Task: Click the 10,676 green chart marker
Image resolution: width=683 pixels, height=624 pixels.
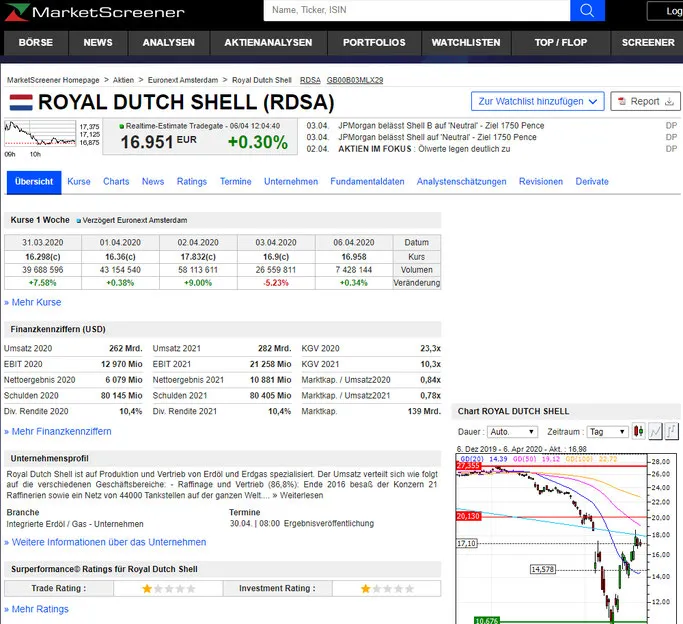Action: [x=487, y=621]
